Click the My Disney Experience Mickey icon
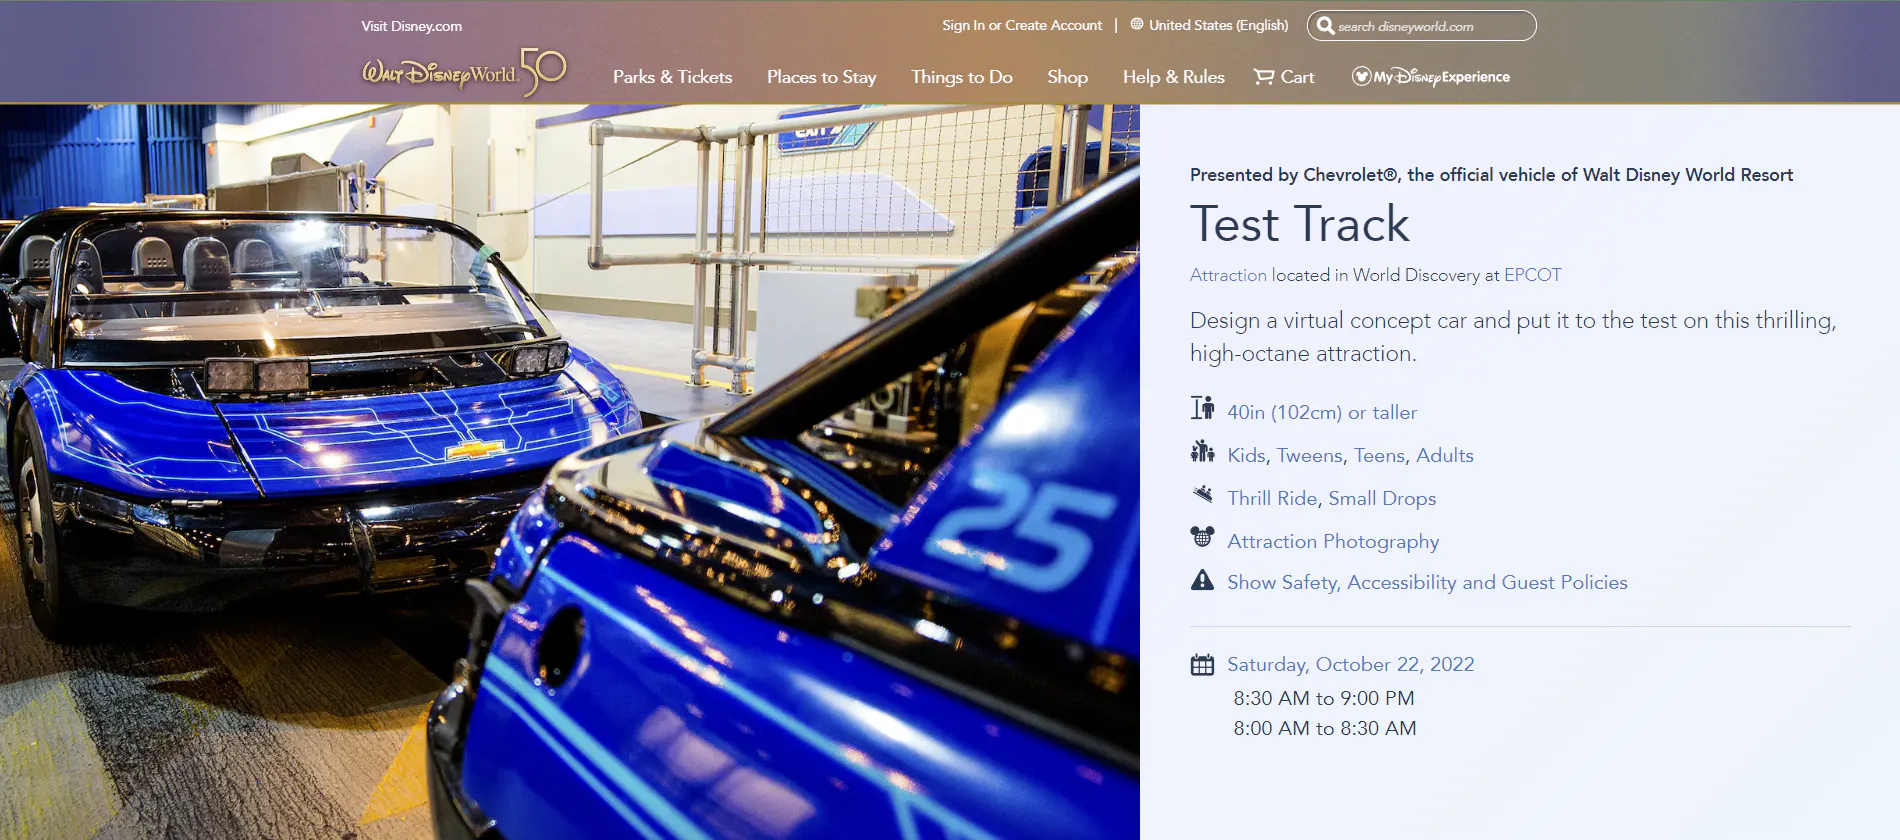The height and width of the screenshot is (840, 1900). point(1361,76)
